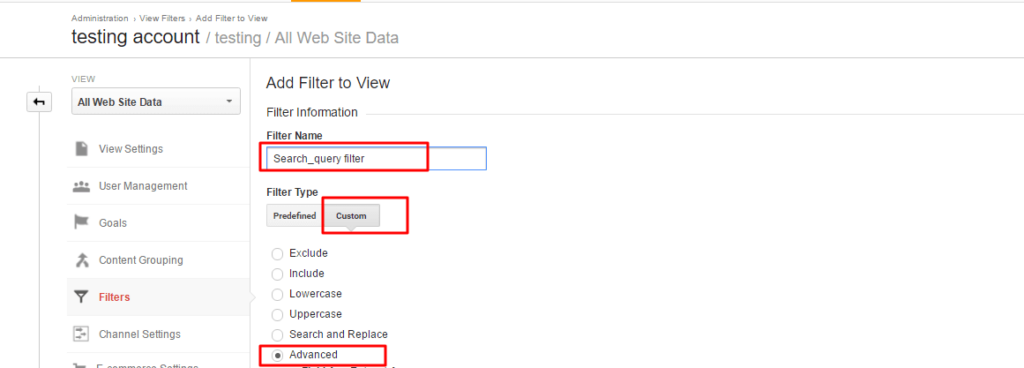Image resolution: width=1024 pixels, height=368 pixels.
Task: Select the Exclude radio option
Action: pos(278,253)
